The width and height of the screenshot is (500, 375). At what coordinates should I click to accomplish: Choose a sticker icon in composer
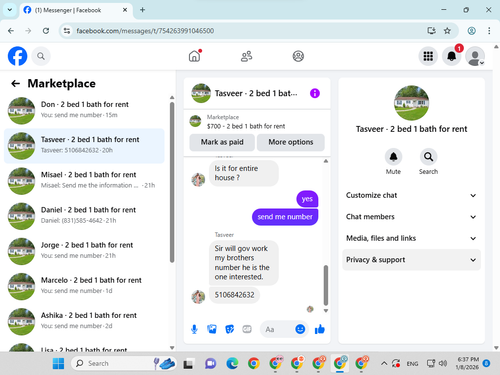(230, 329)
